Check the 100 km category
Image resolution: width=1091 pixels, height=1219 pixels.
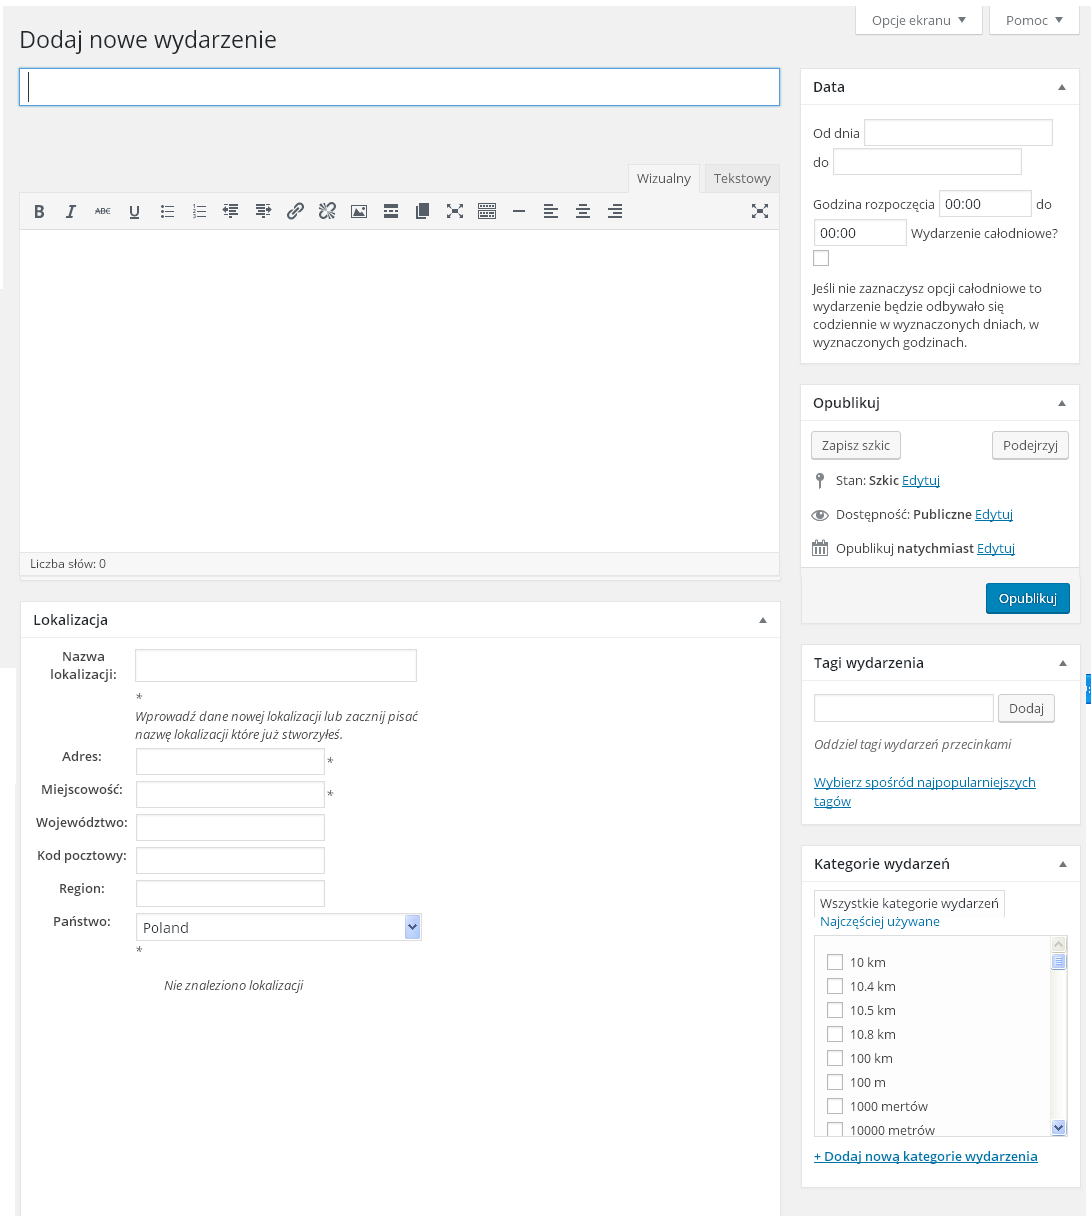coord(835,1058)
